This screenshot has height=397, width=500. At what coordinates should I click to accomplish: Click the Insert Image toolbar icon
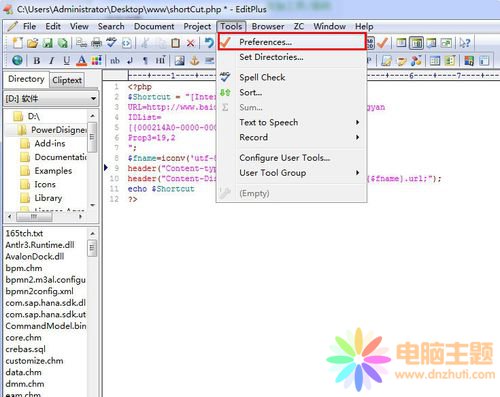(179, 60)
